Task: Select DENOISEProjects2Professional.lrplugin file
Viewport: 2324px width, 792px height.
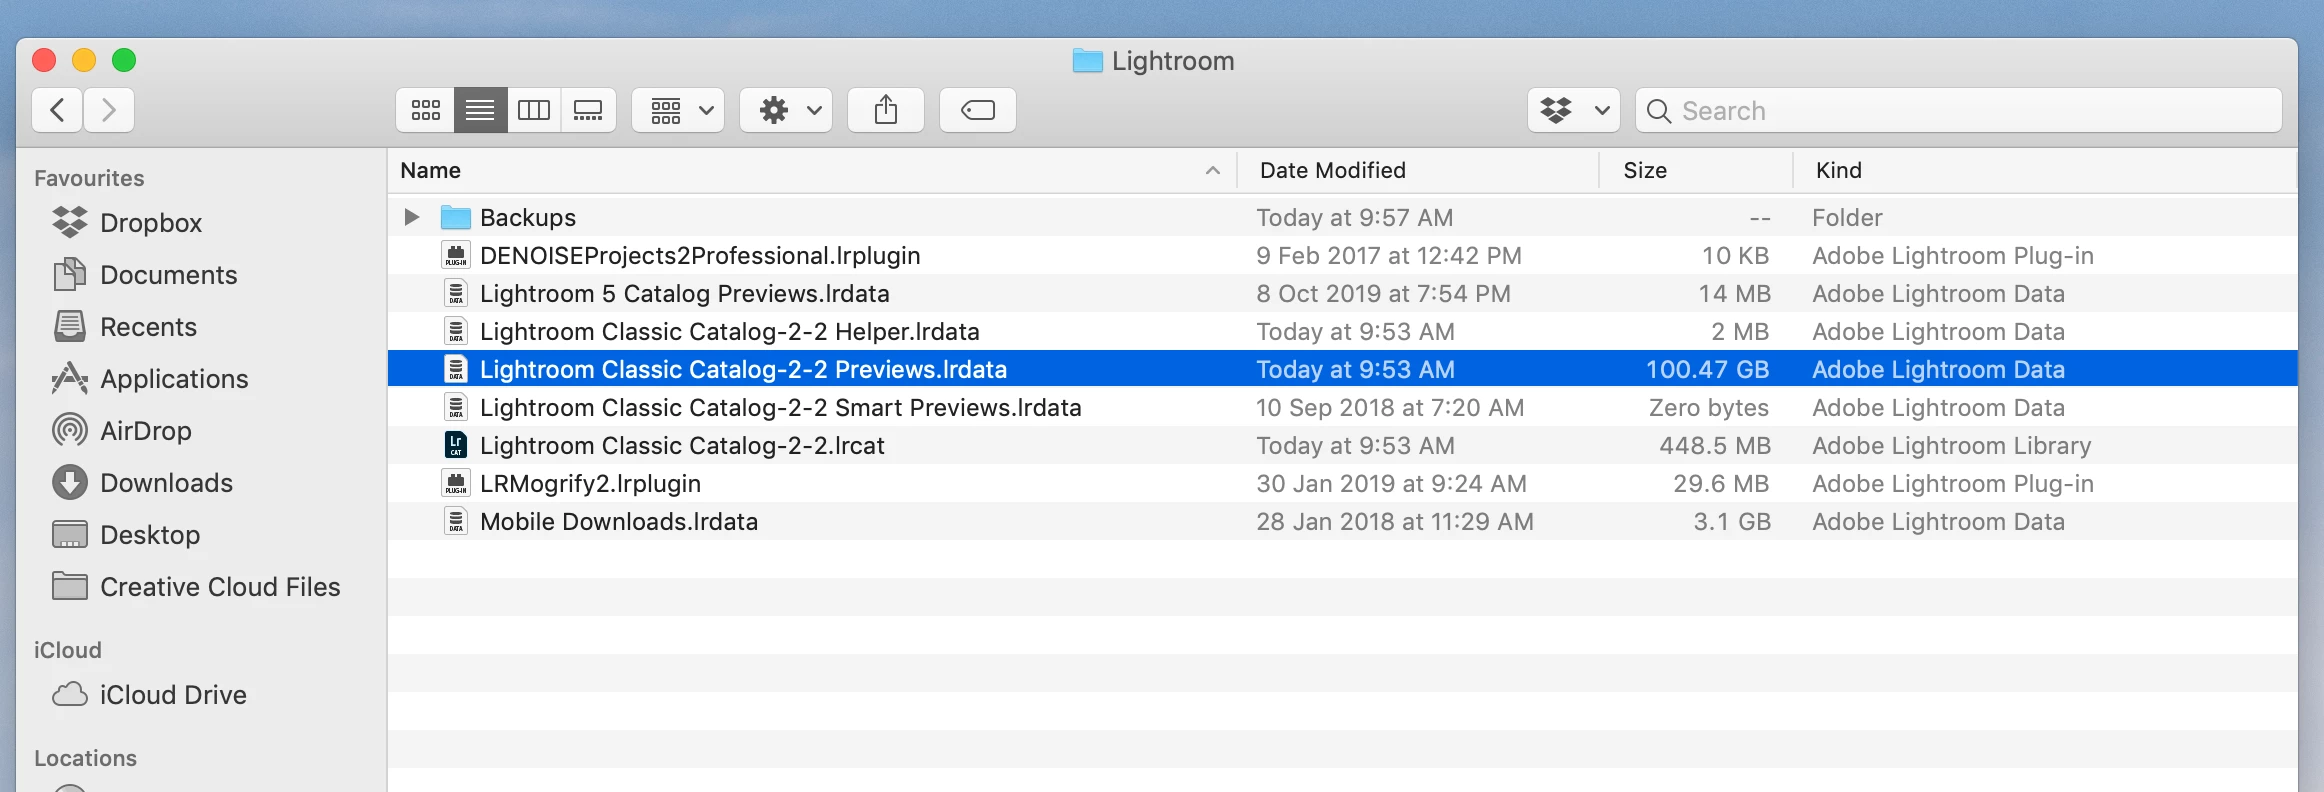Action: 700,255
